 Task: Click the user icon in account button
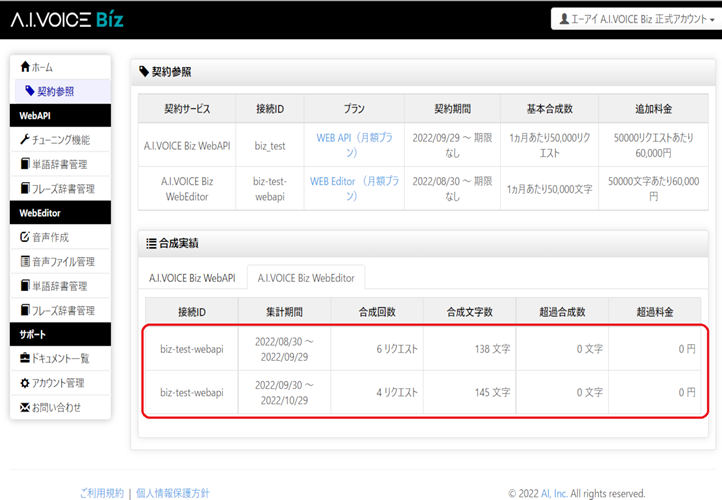tap(564, 19)
